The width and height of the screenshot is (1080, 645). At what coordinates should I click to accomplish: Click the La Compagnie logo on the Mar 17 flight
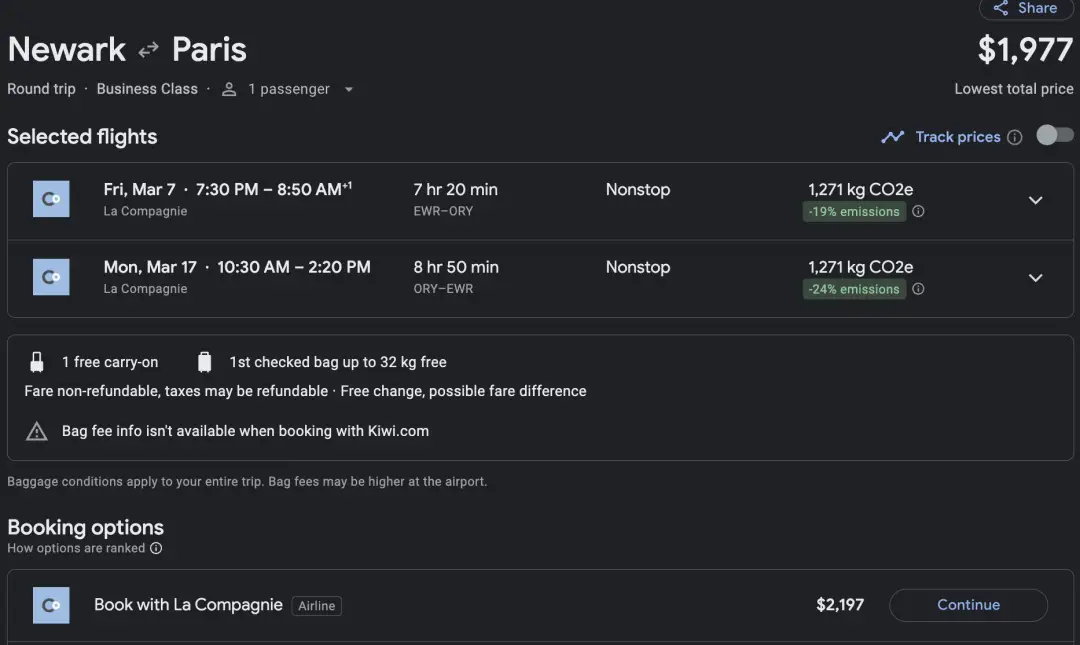51,277
